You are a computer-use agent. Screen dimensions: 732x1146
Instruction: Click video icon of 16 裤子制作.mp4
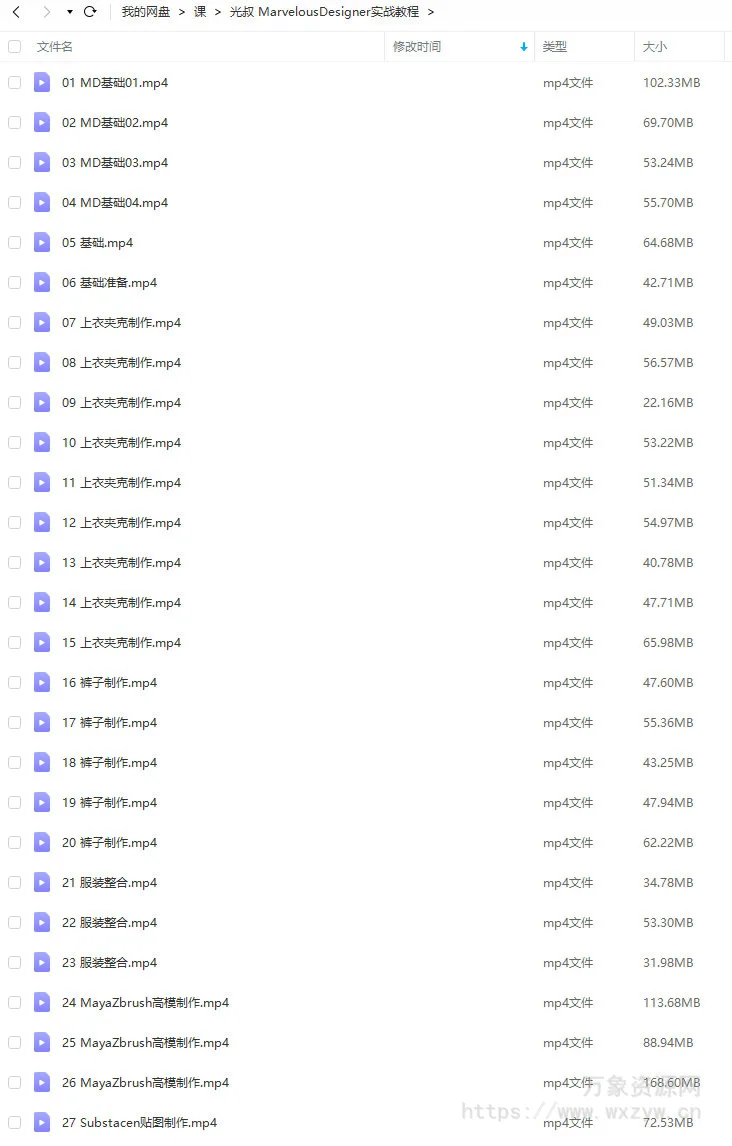tap(42, 683)
